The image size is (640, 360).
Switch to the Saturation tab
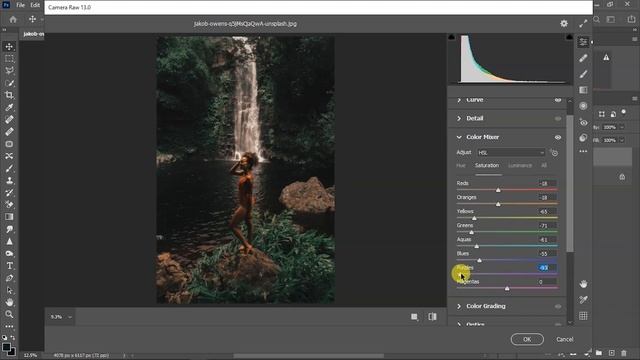487,166
